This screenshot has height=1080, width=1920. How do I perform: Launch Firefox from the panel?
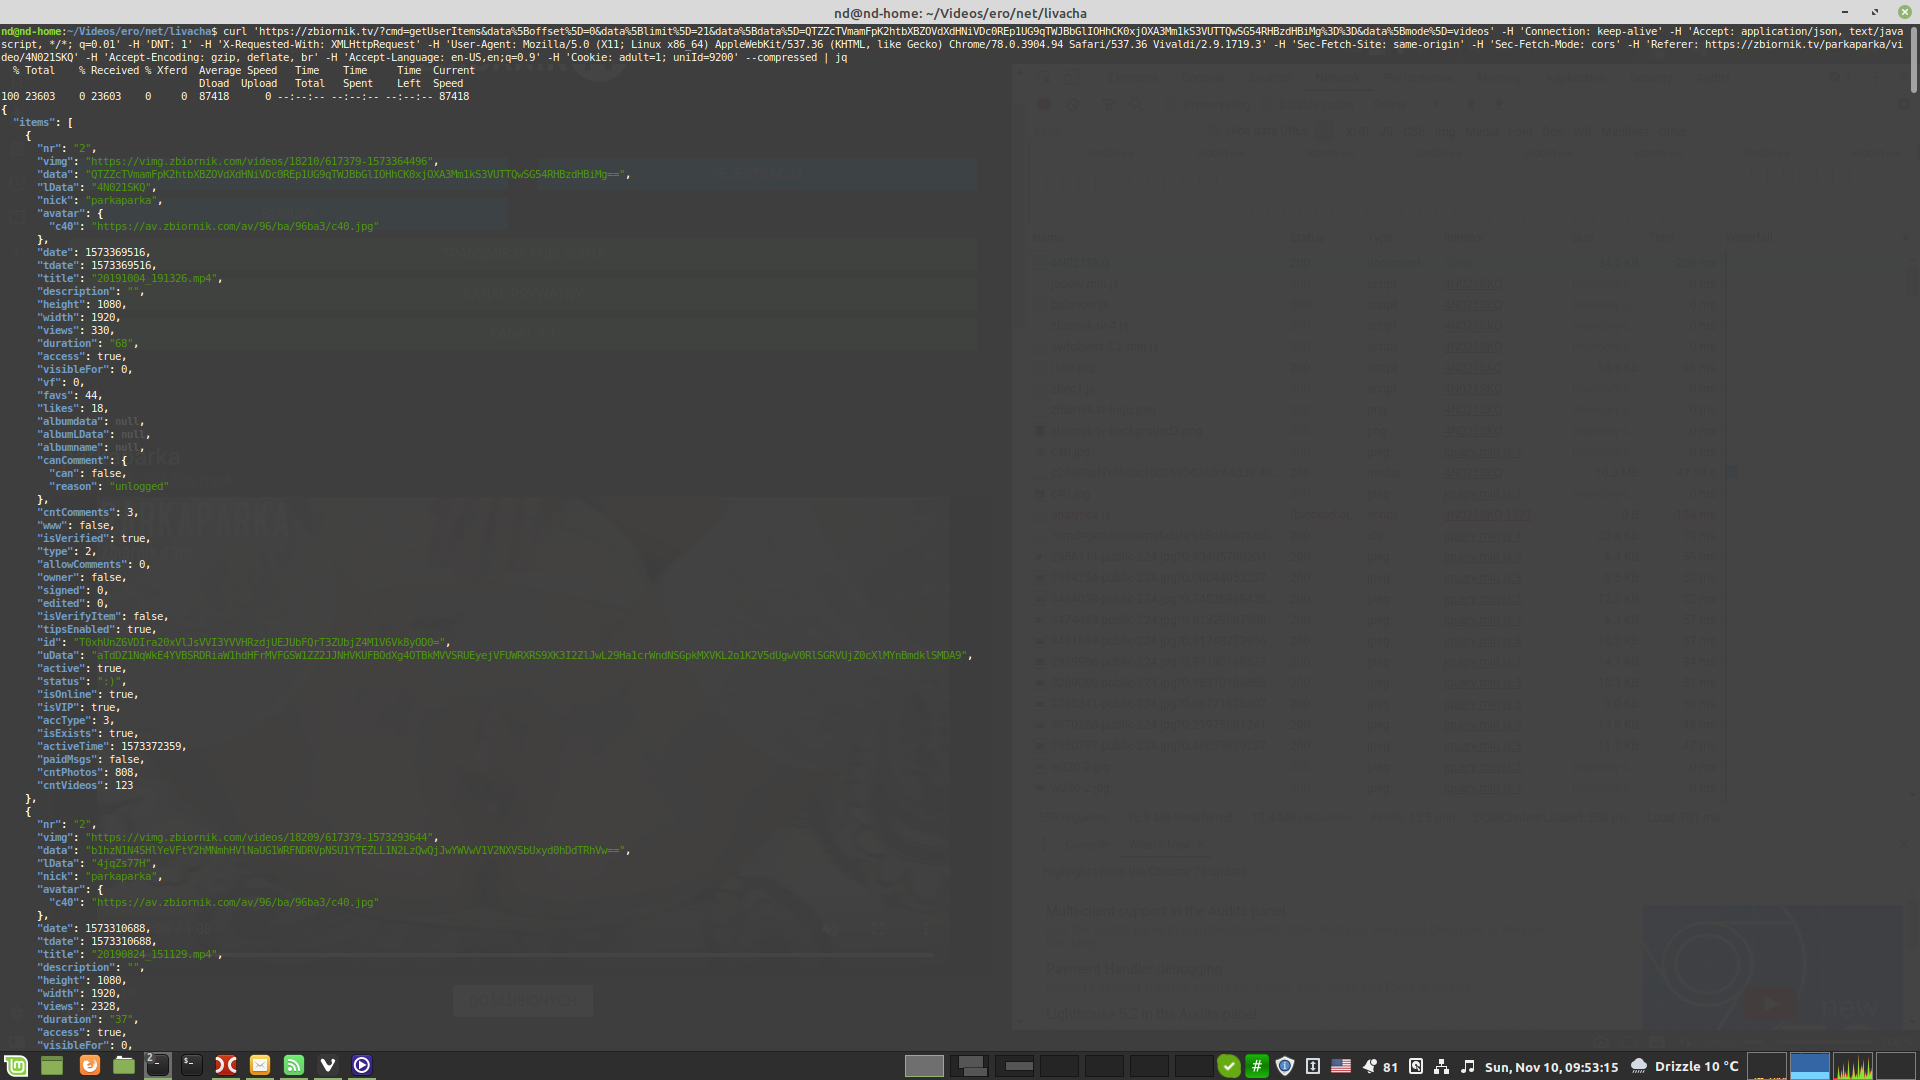coord(89,1066)
